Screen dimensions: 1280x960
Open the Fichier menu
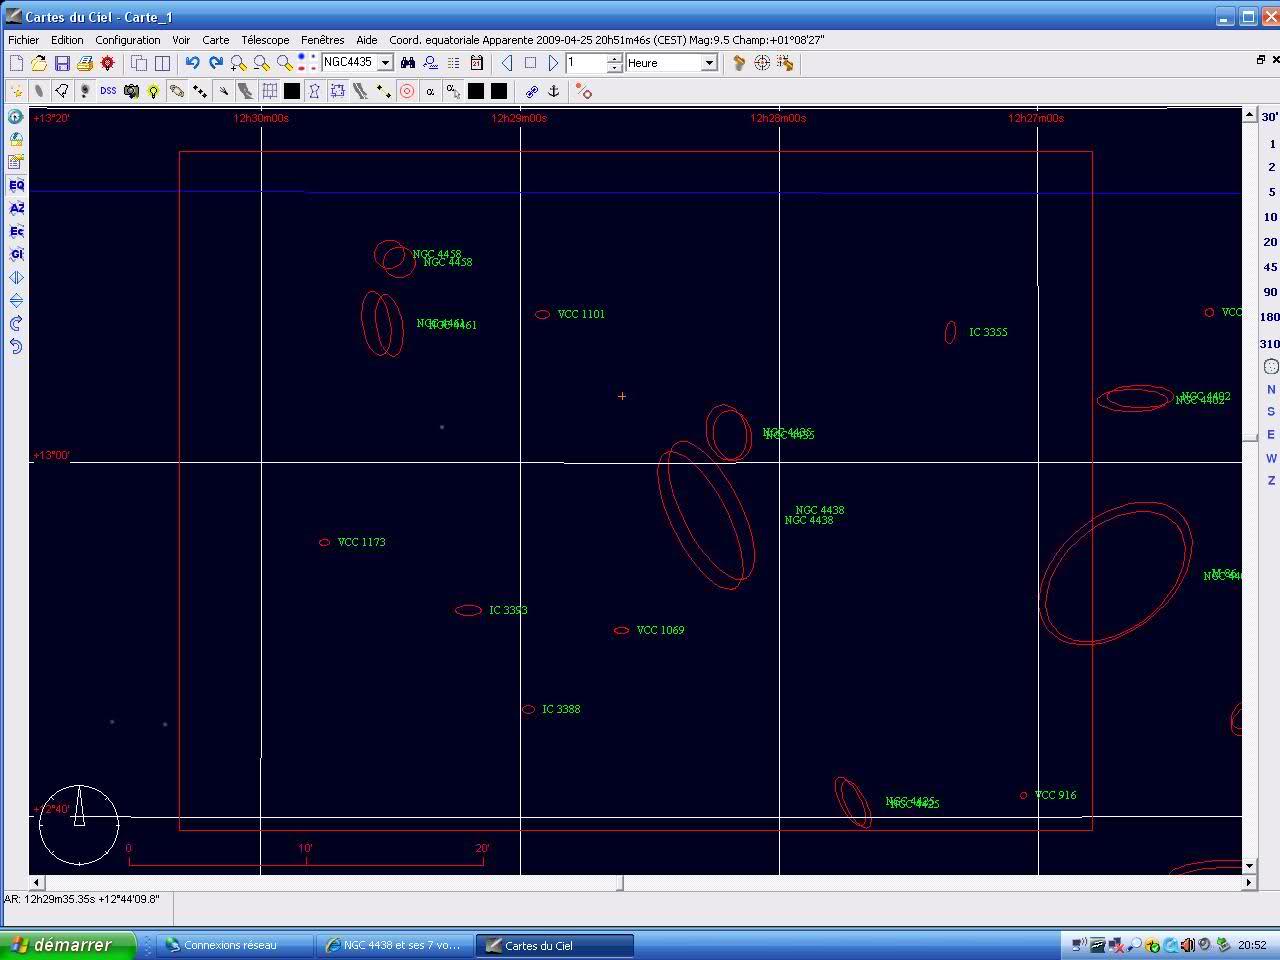click(x=24, y=40)
